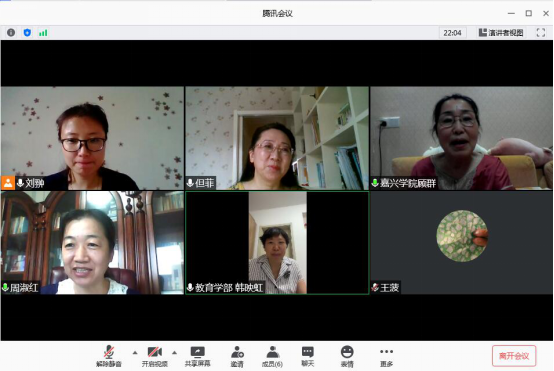Open the members list (成员(6))

(272, 357)
